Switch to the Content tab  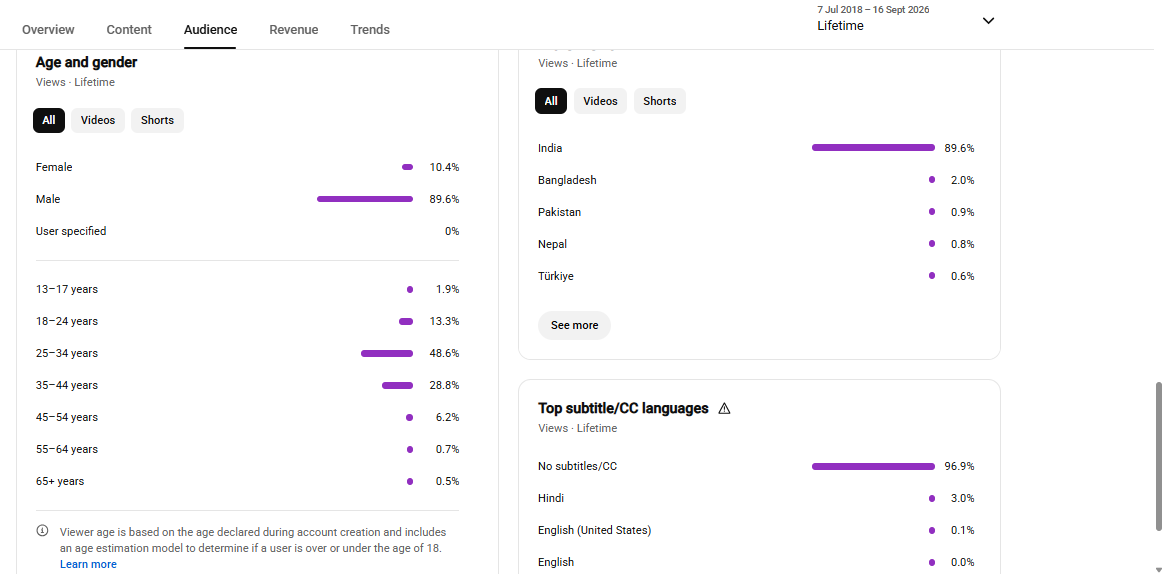coord(129,30)
